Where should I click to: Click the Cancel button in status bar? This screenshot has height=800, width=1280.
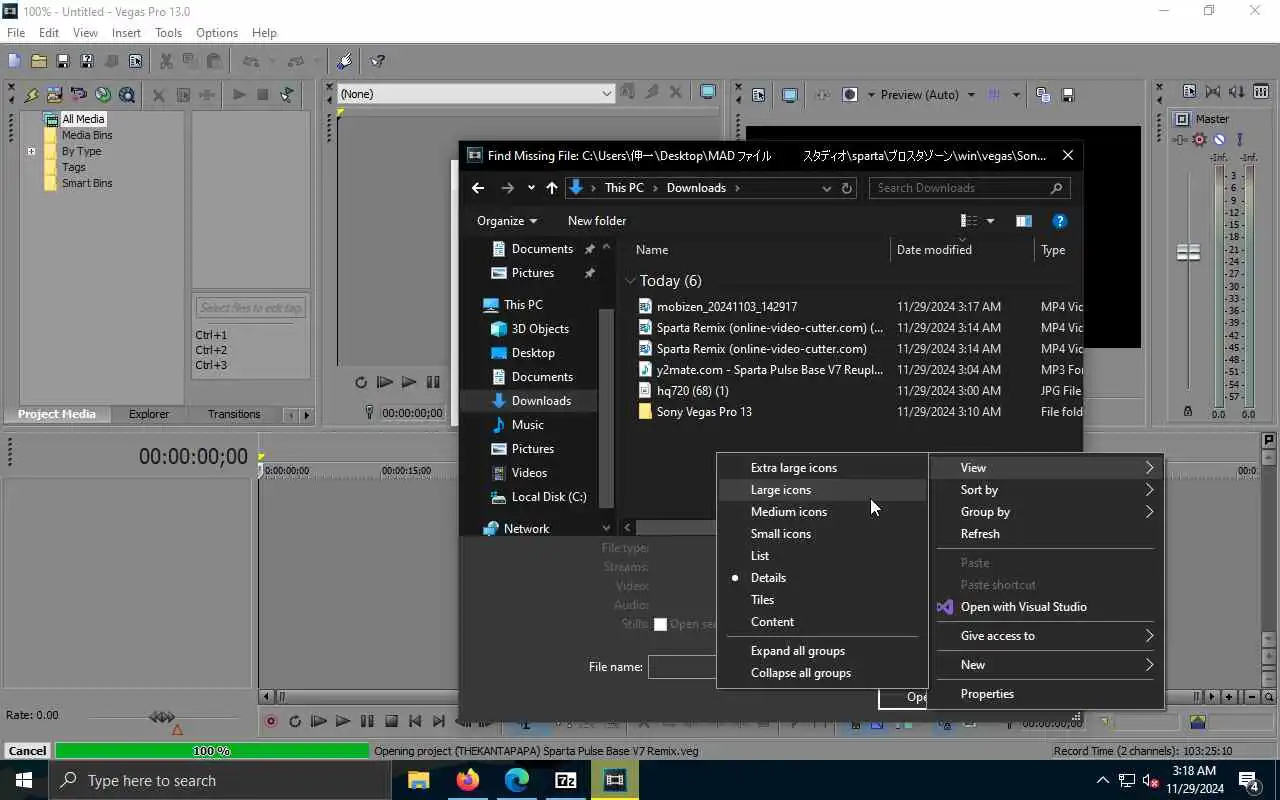pos(27,751)
